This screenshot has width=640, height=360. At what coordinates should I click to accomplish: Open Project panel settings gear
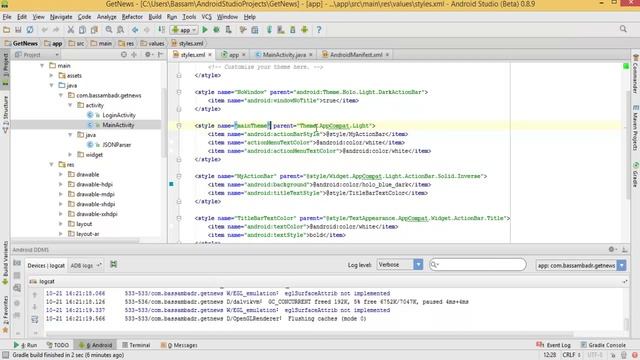coord(148,54)
